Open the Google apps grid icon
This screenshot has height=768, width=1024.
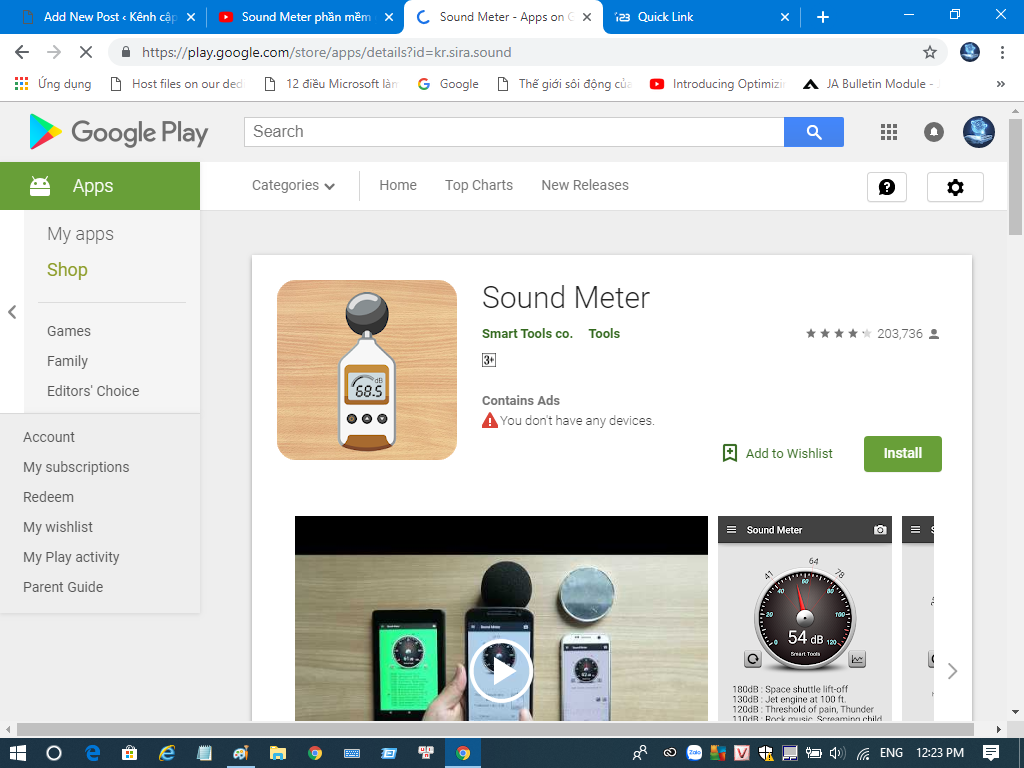(x=889, y=132)
